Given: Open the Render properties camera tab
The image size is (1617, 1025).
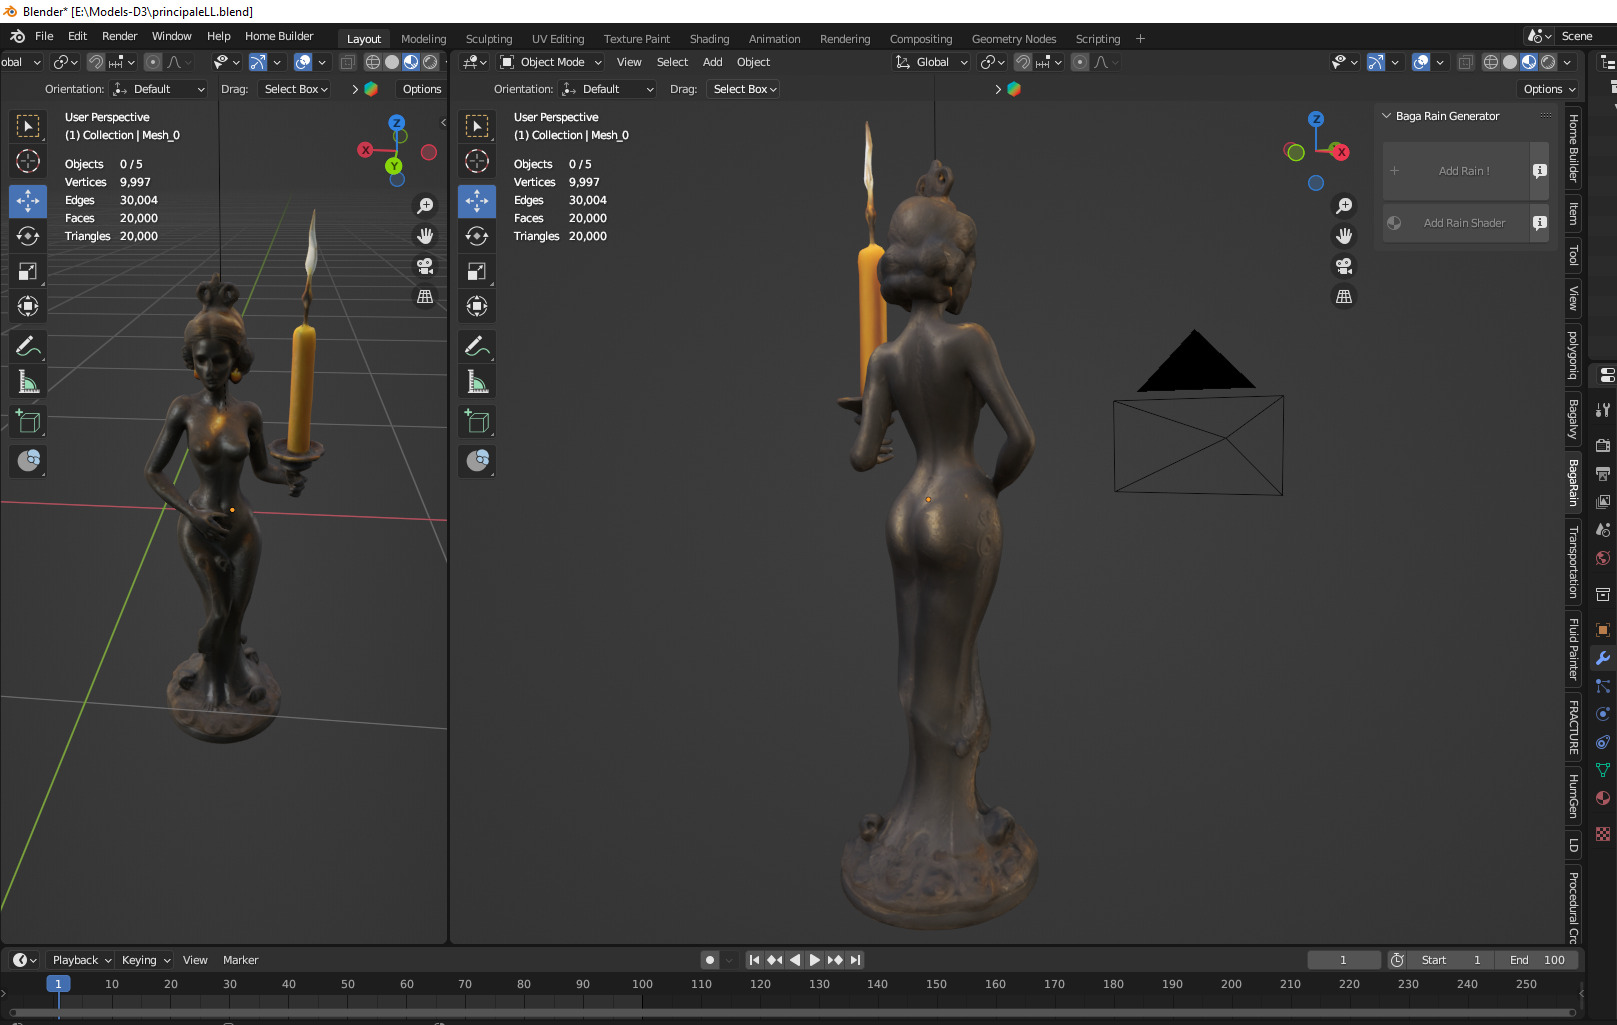Looking at the screenshot, I should point(1603,445).
